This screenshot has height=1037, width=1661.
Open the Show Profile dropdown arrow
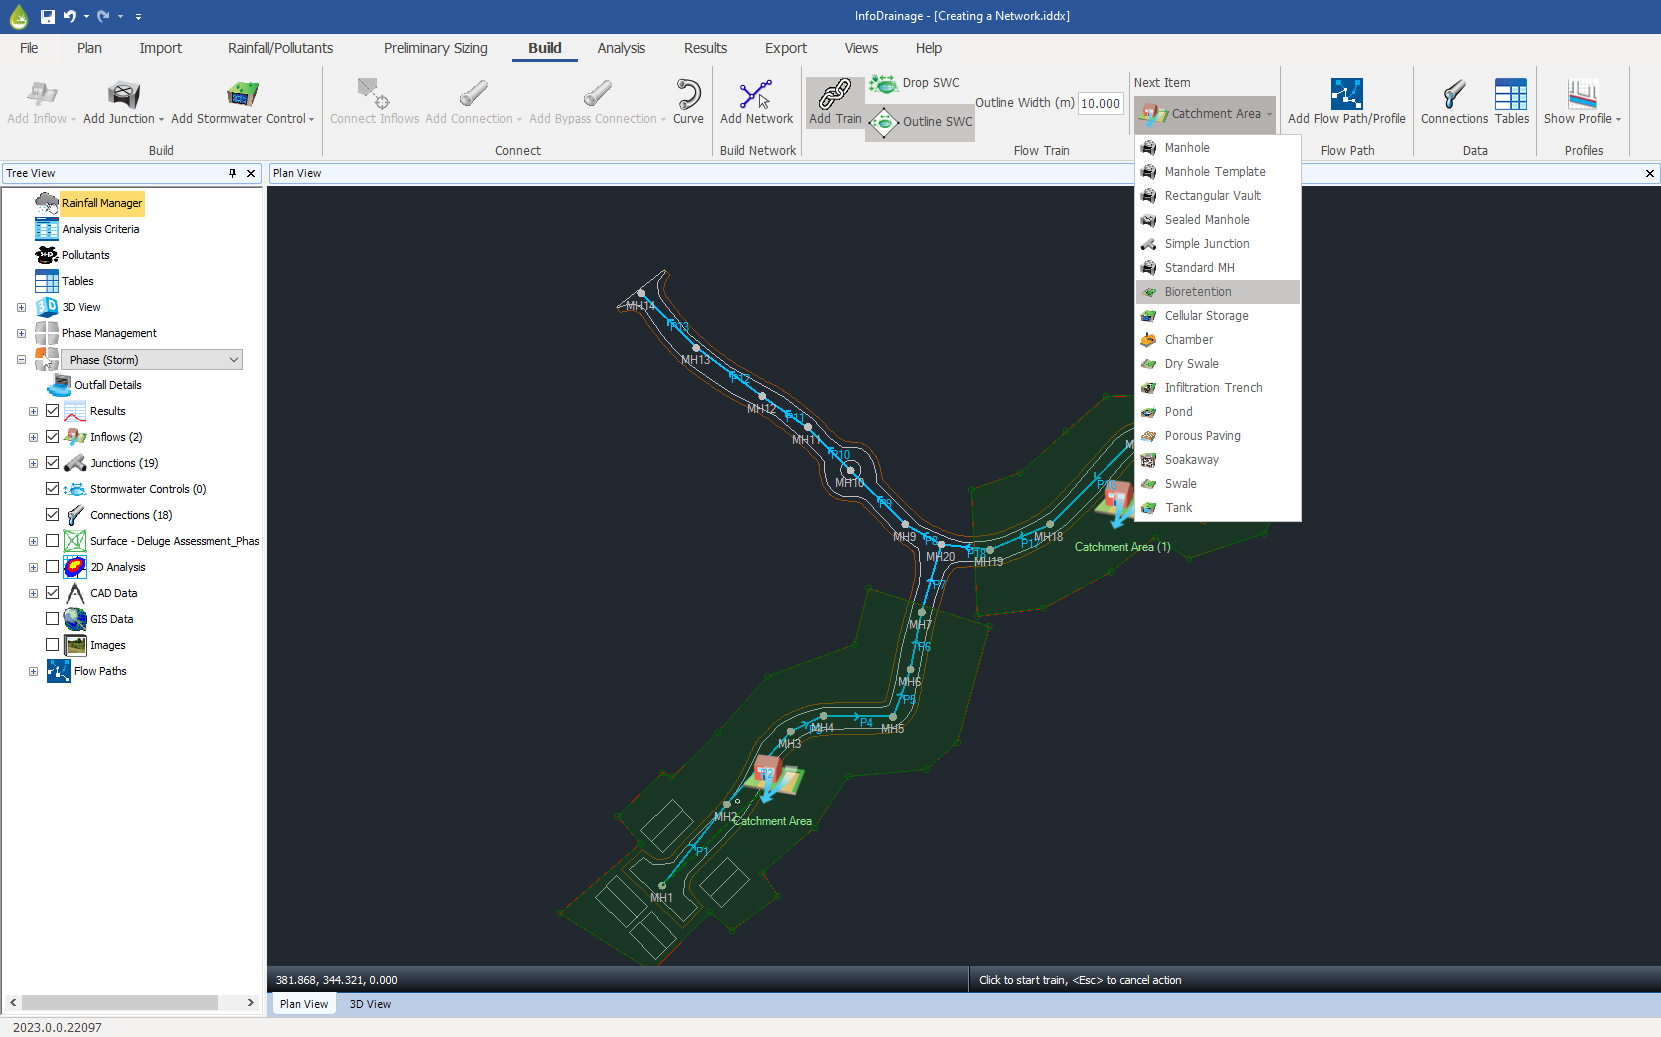click(1618, 120)
